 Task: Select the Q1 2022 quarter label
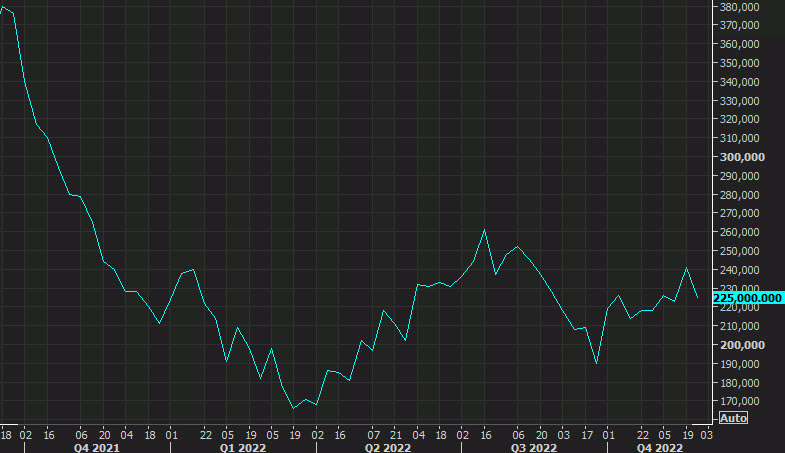242,447
